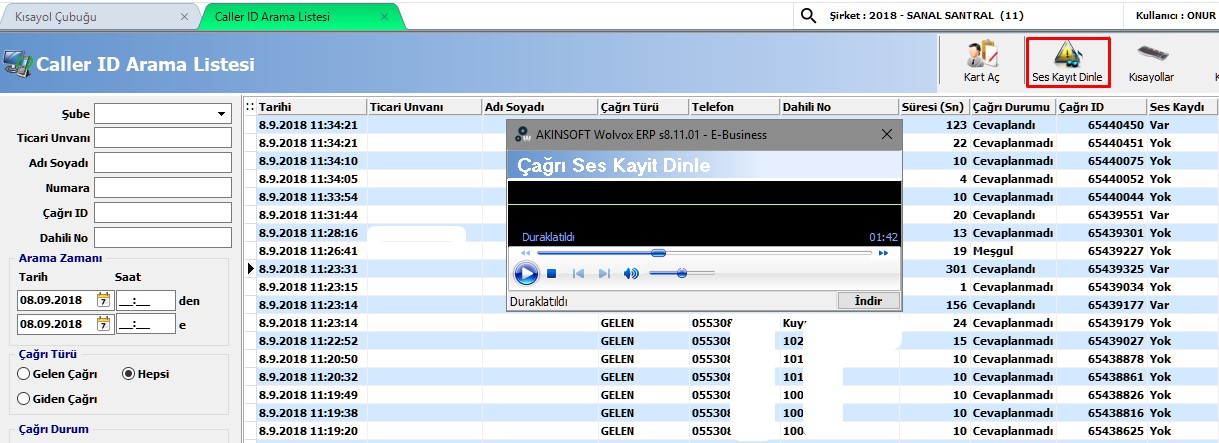Sort by Ses Kaydı column header
The height and width of the screenshot is (443, 1219).
[x=1183, y=107]
